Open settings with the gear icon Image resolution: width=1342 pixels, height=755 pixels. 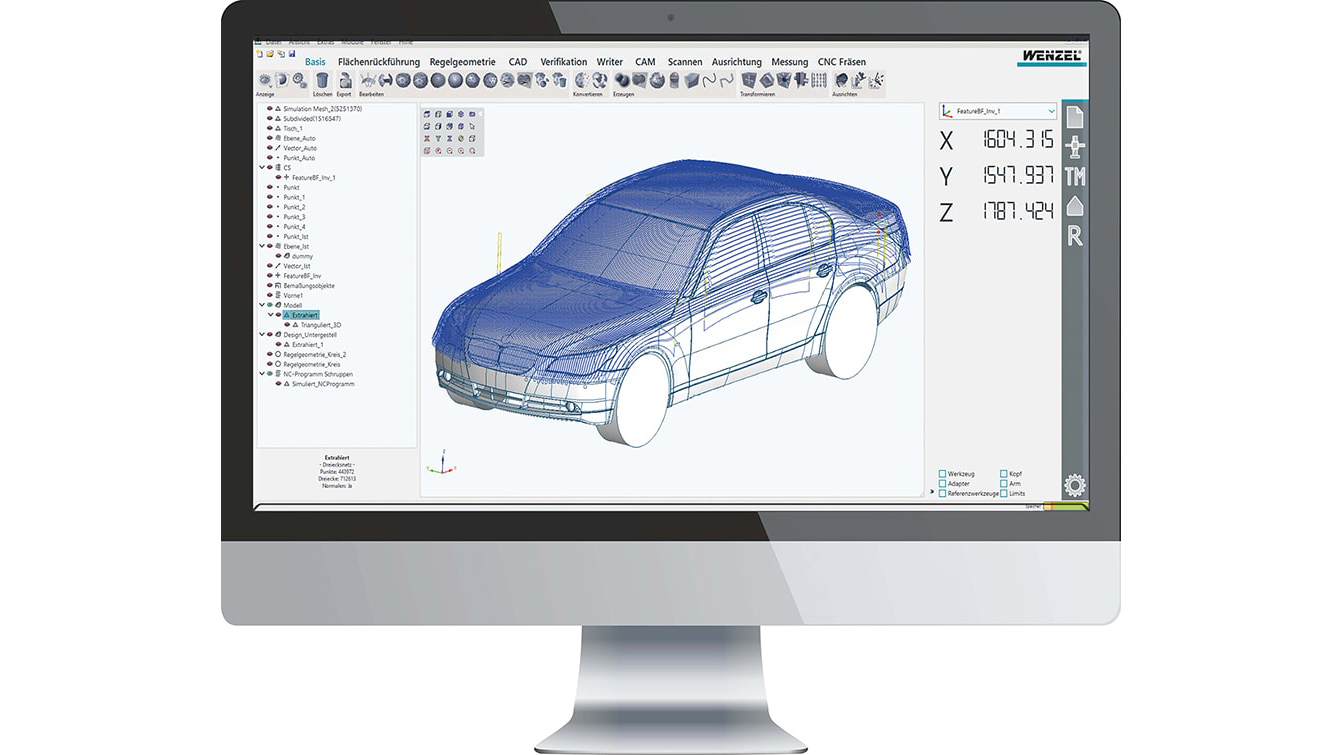[1075, 486]
